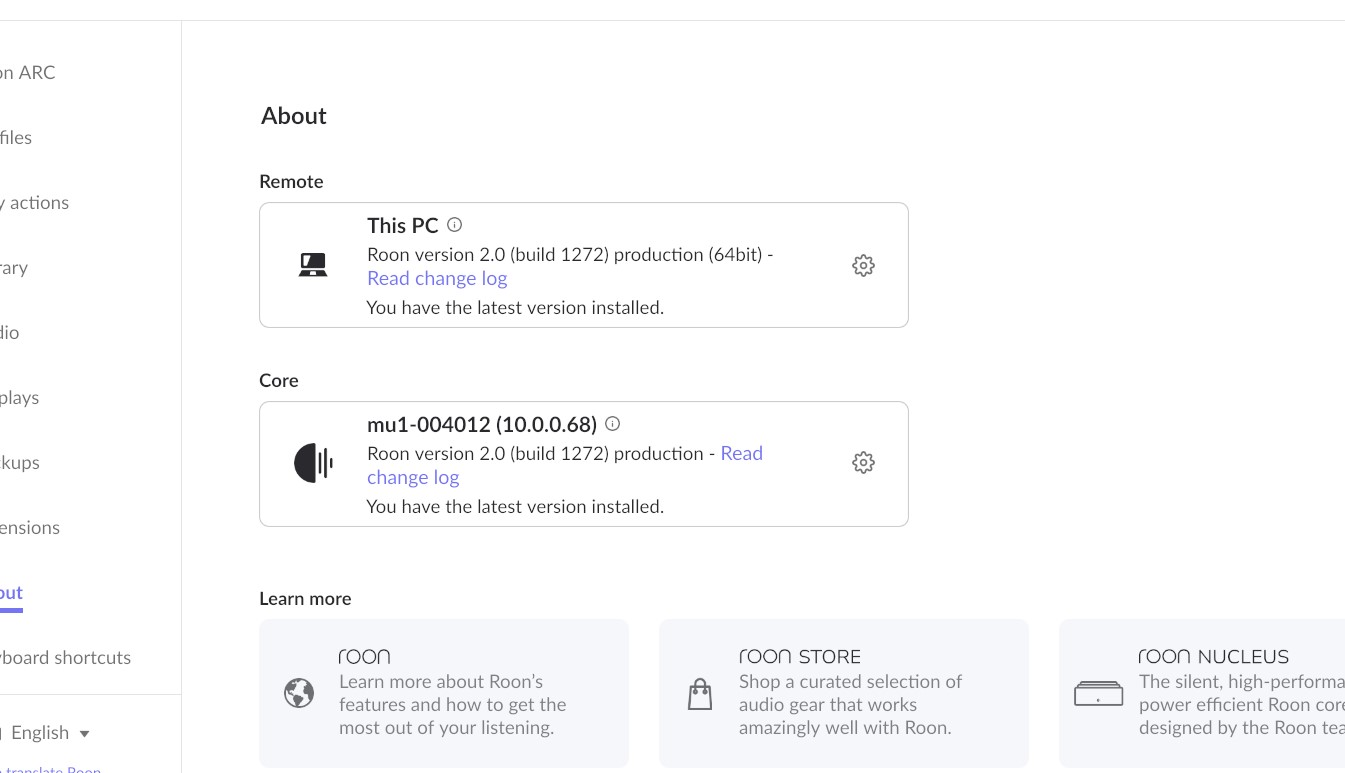Open Read change log link for the core

click(741, 454)
